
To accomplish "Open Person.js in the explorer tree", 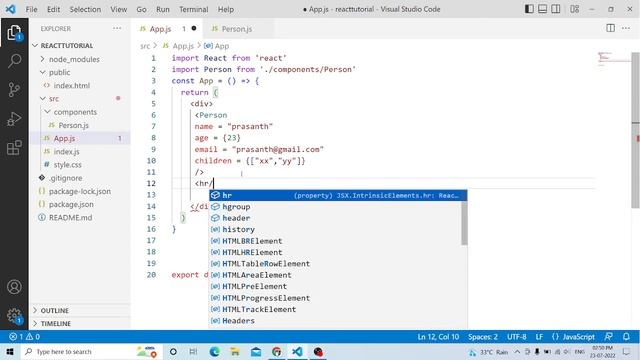I will [x=73, y=125].
